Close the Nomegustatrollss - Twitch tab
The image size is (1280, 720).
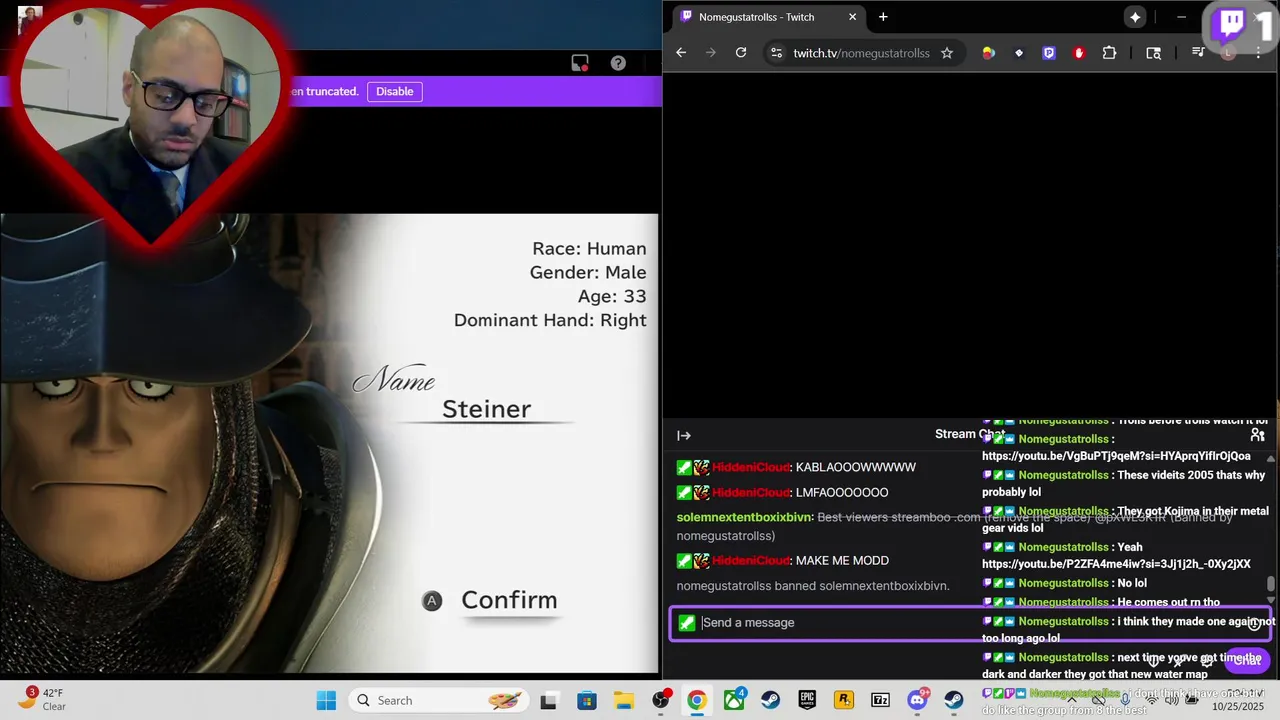click(853, 17)
